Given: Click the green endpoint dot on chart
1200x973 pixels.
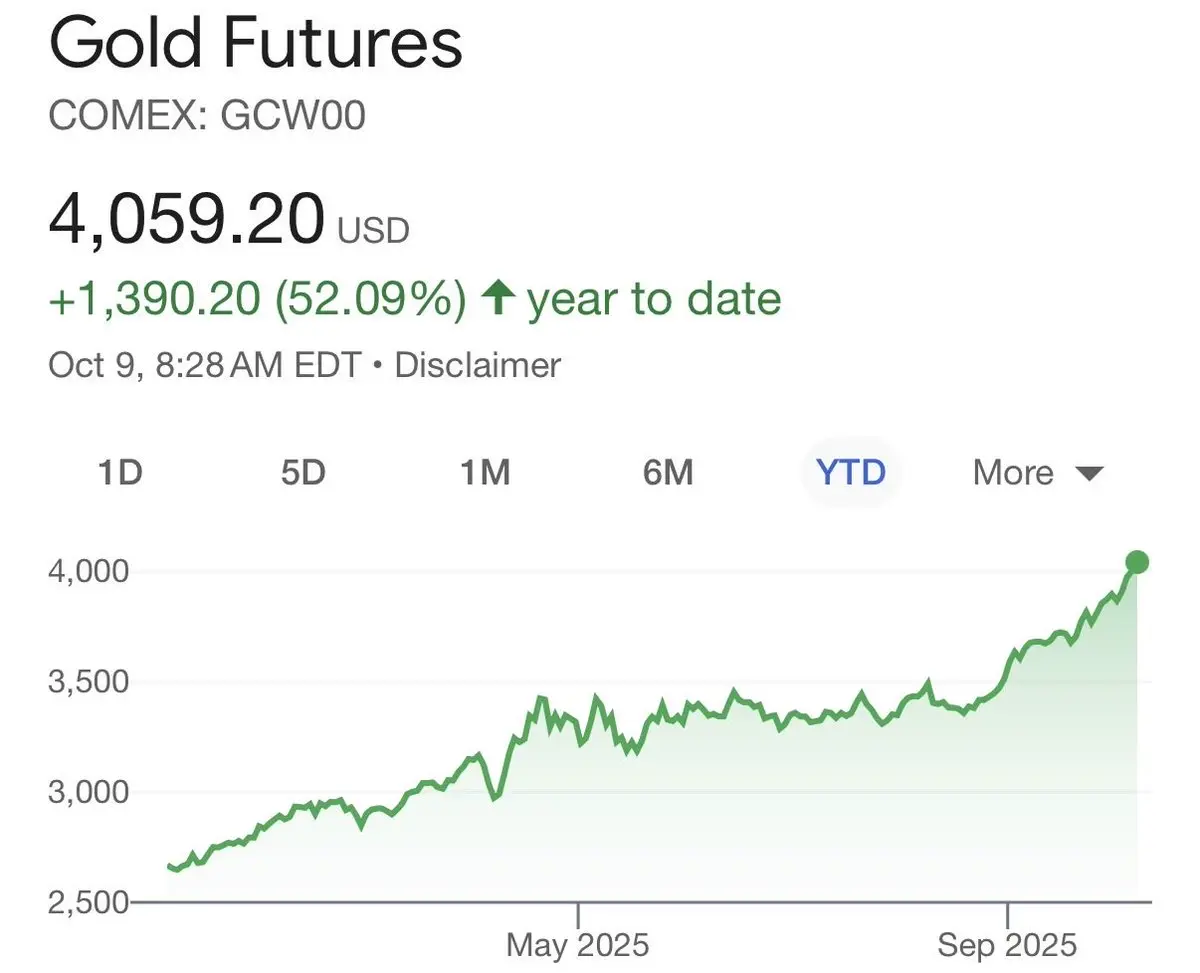Looking at the screenshot, I should pyautogui.click(x=1136, y=562).
